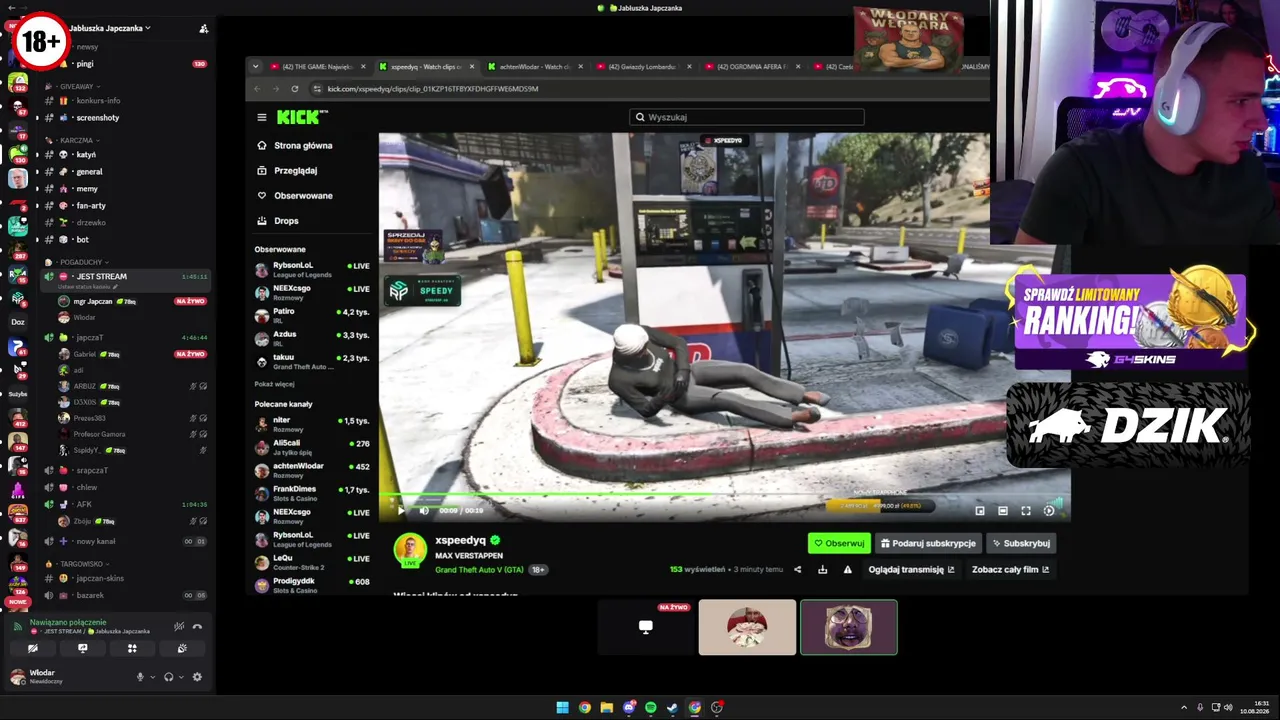
Task: Open Chrome from the taskbar
Action: coord(585,708)
